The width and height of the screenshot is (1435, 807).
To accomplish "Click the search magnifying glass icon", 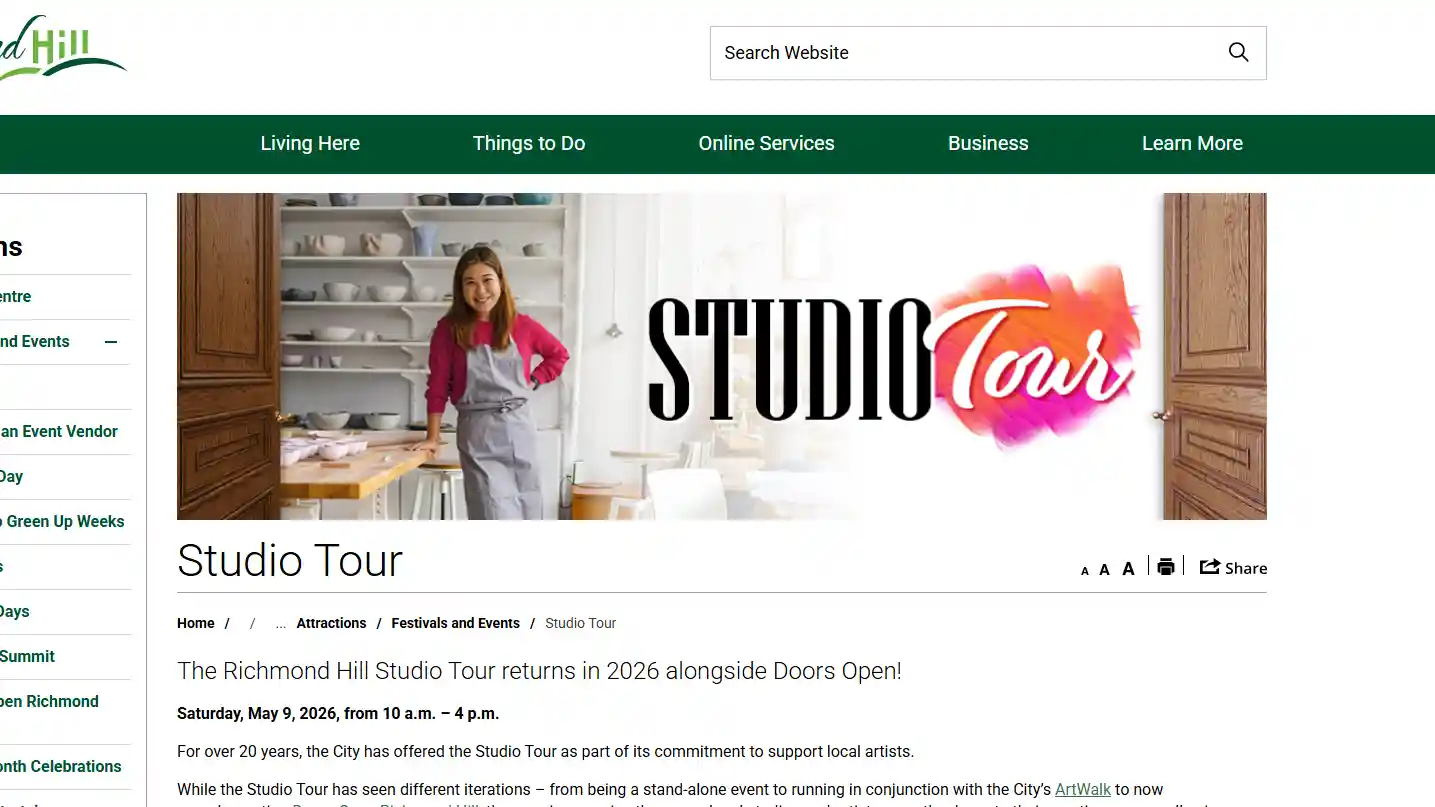I will pos(1238,52).
